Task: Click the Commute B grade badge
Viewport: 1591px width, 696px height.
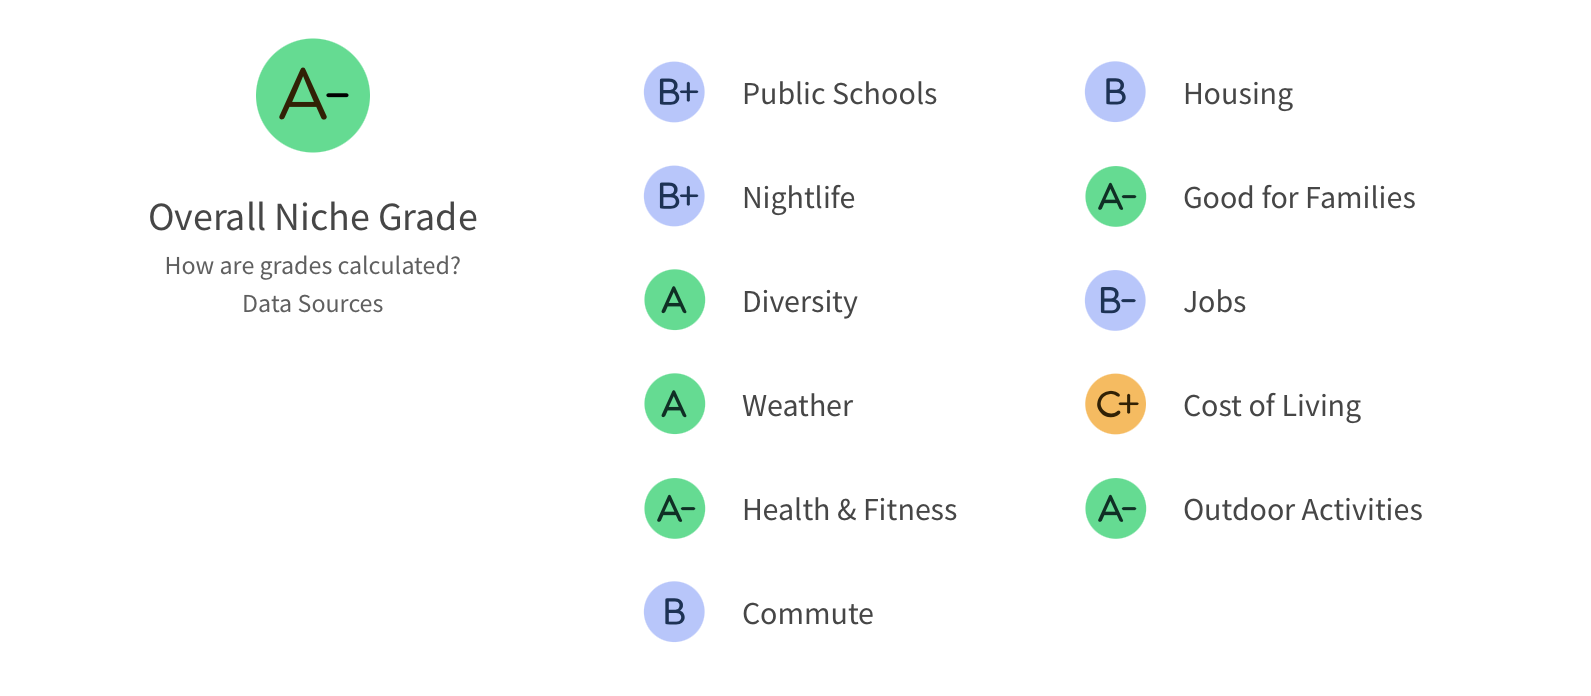Action: click(674, 612)
